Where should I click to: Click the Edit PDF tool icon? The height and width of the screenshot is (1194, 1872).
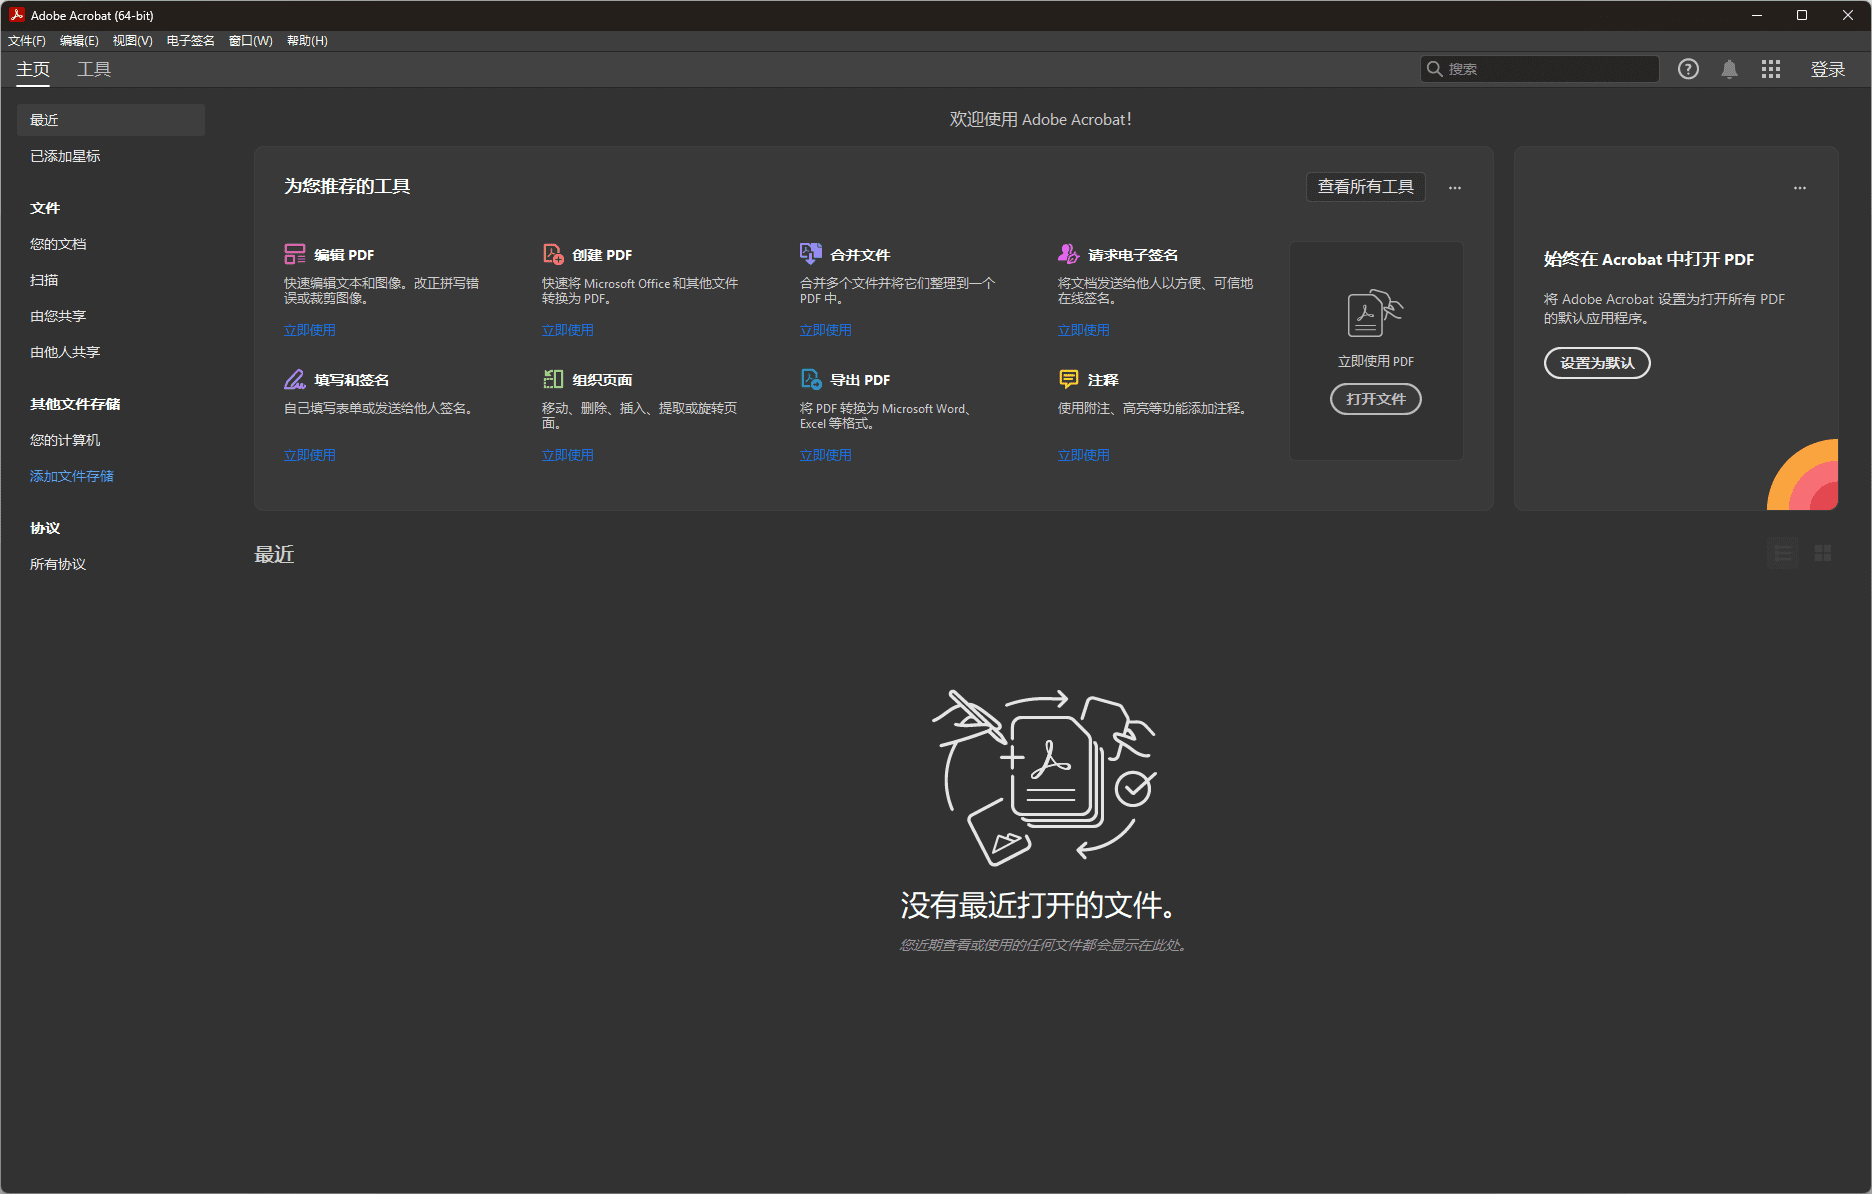(x=294, y=254)
